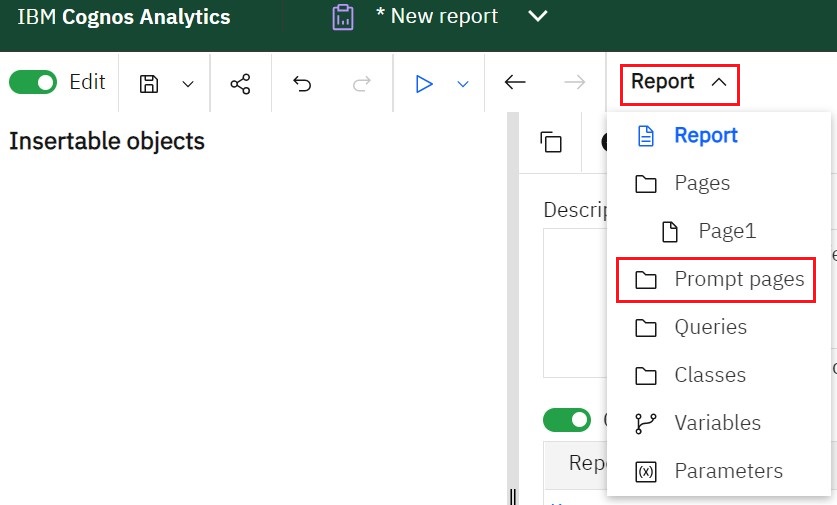Click the report clipboard icon in header
The width and height of the screenshot is (837, 505).
pyautogui.click(x=343, y=17)
